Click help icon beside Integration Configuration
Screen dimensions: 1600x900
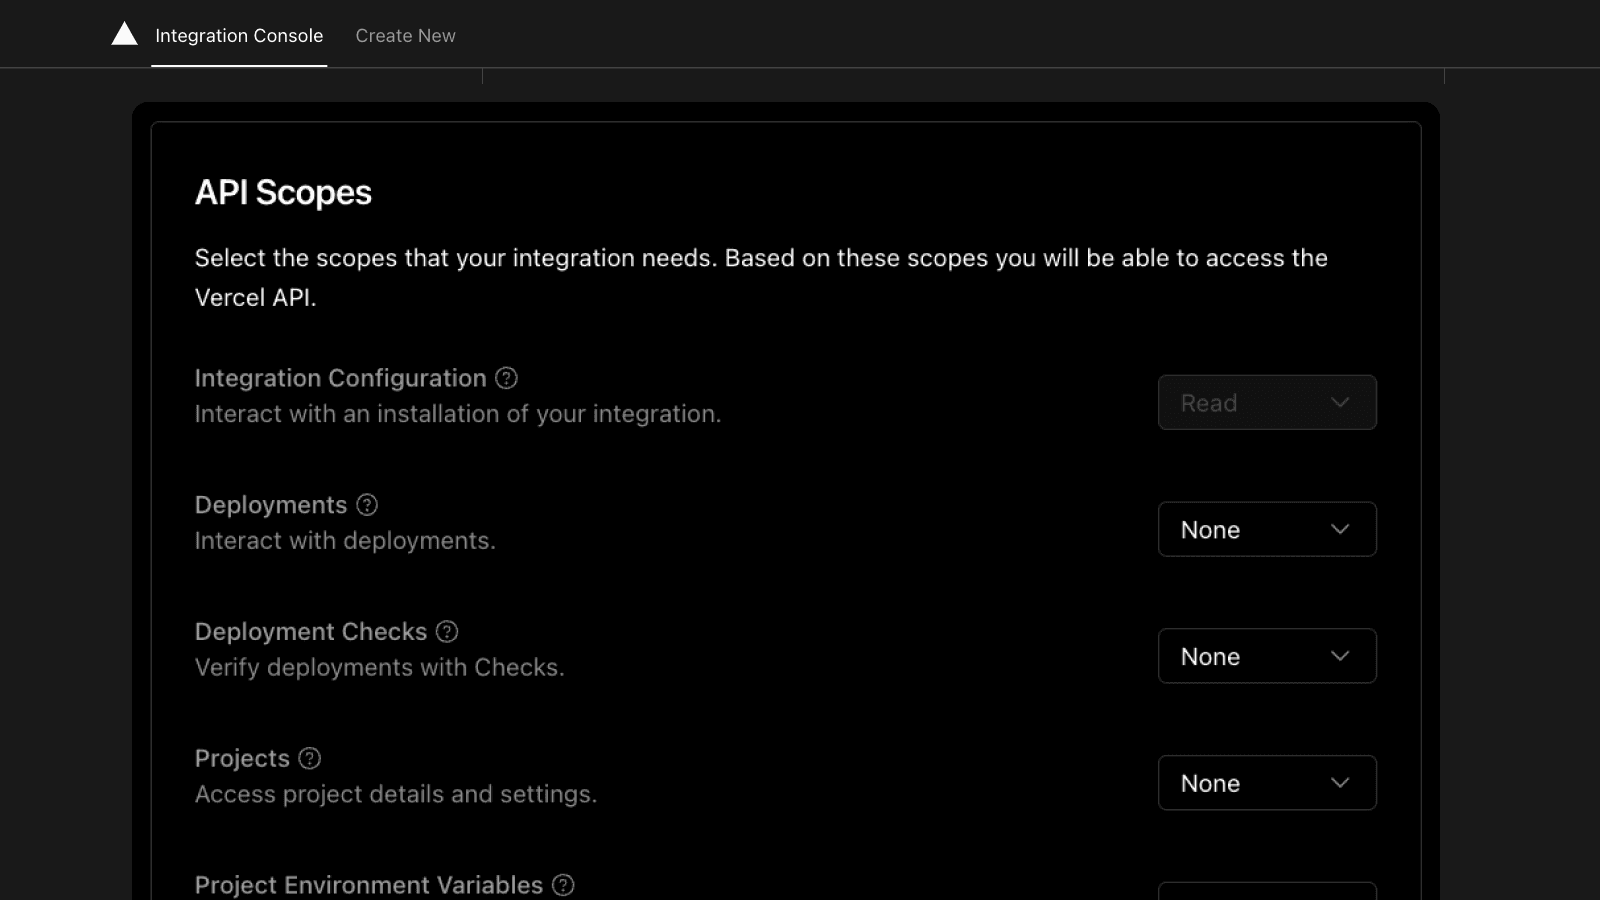click(507, 378)
